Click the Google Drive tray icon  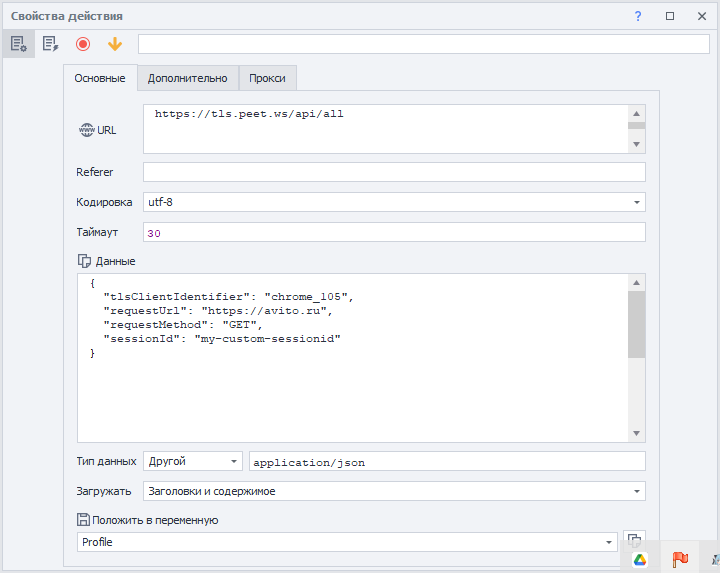click(639, 559)
